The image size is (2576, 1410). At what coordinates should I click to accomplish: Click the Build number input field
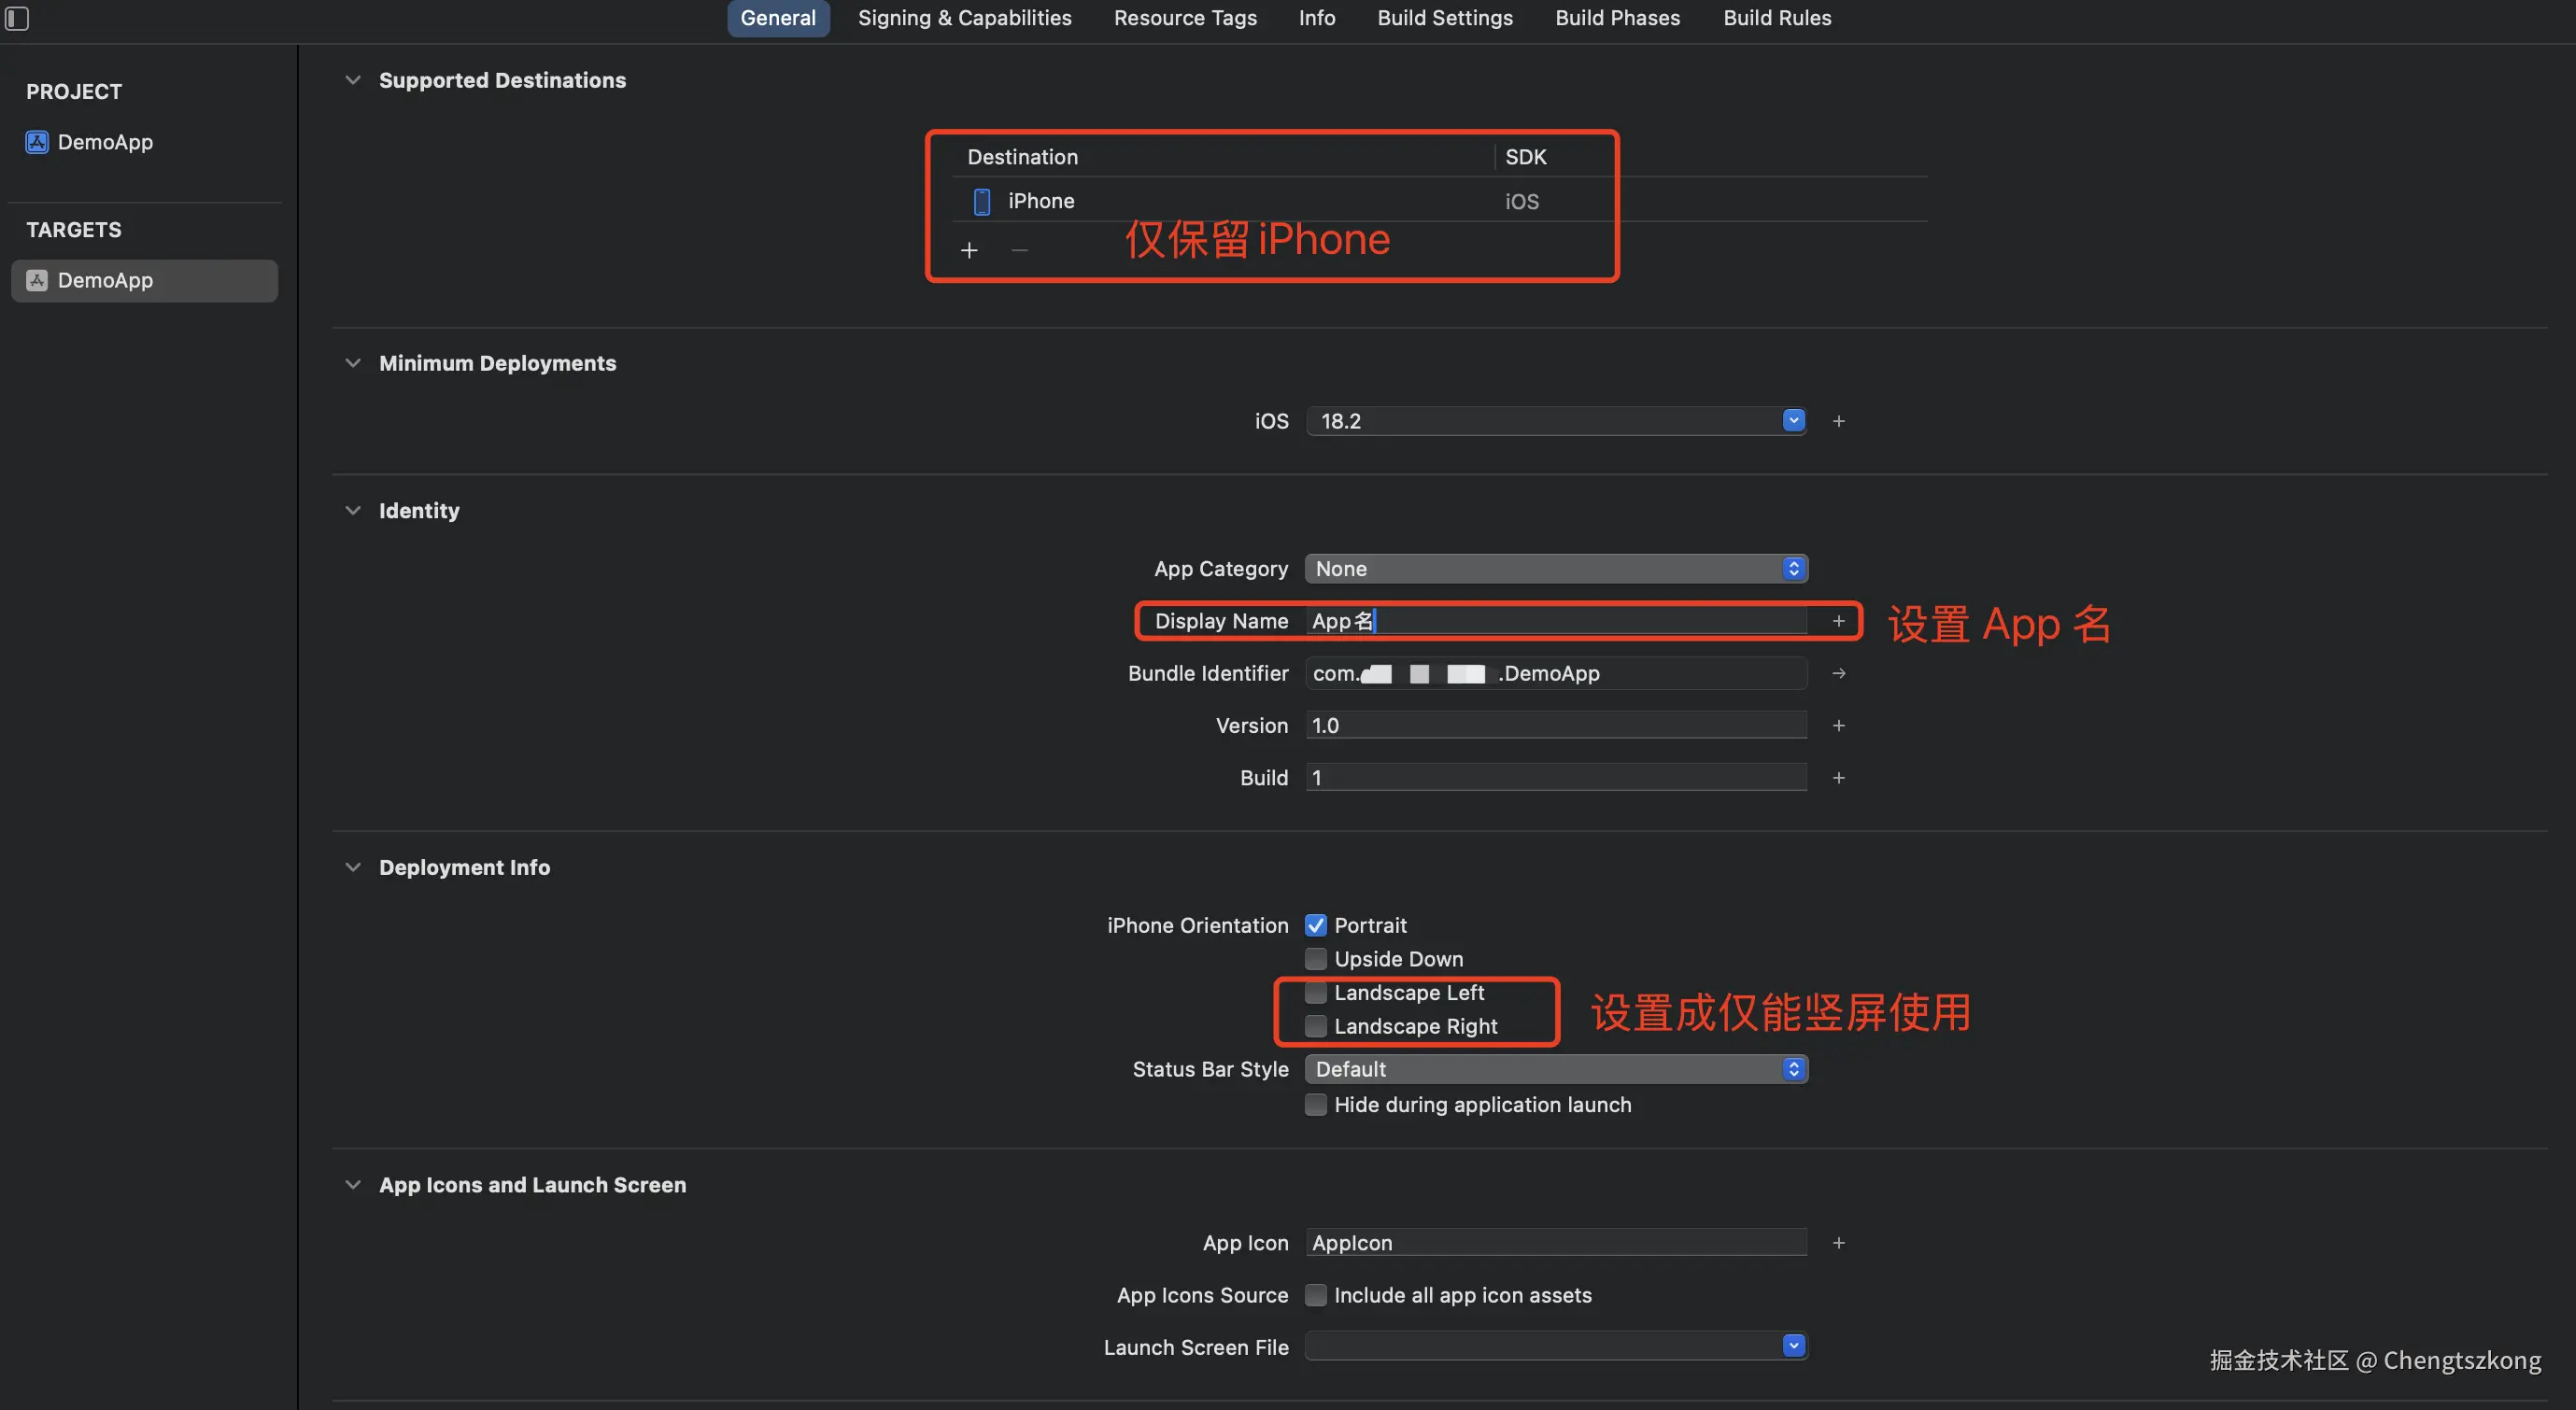1555,778
